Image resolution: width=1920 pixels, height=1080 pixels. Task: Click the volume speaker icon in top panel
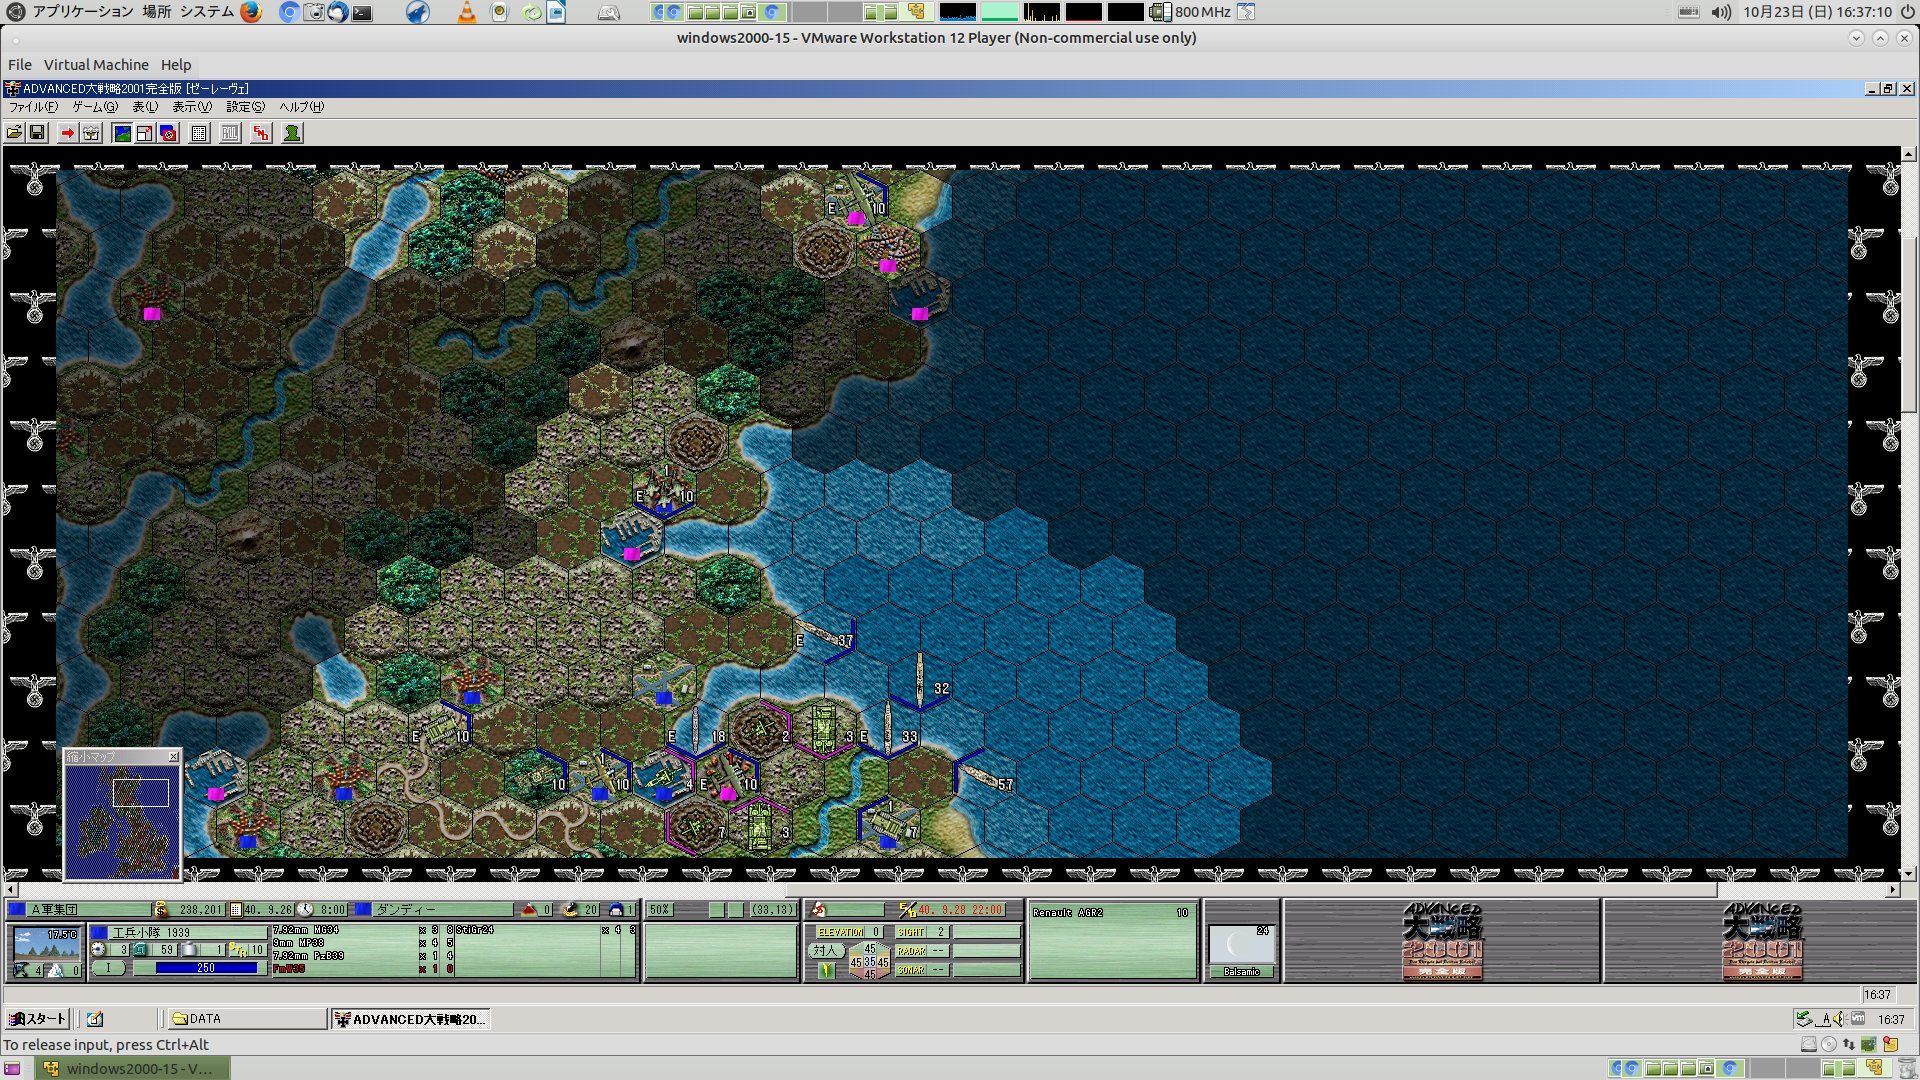(x=1721, y=12)
